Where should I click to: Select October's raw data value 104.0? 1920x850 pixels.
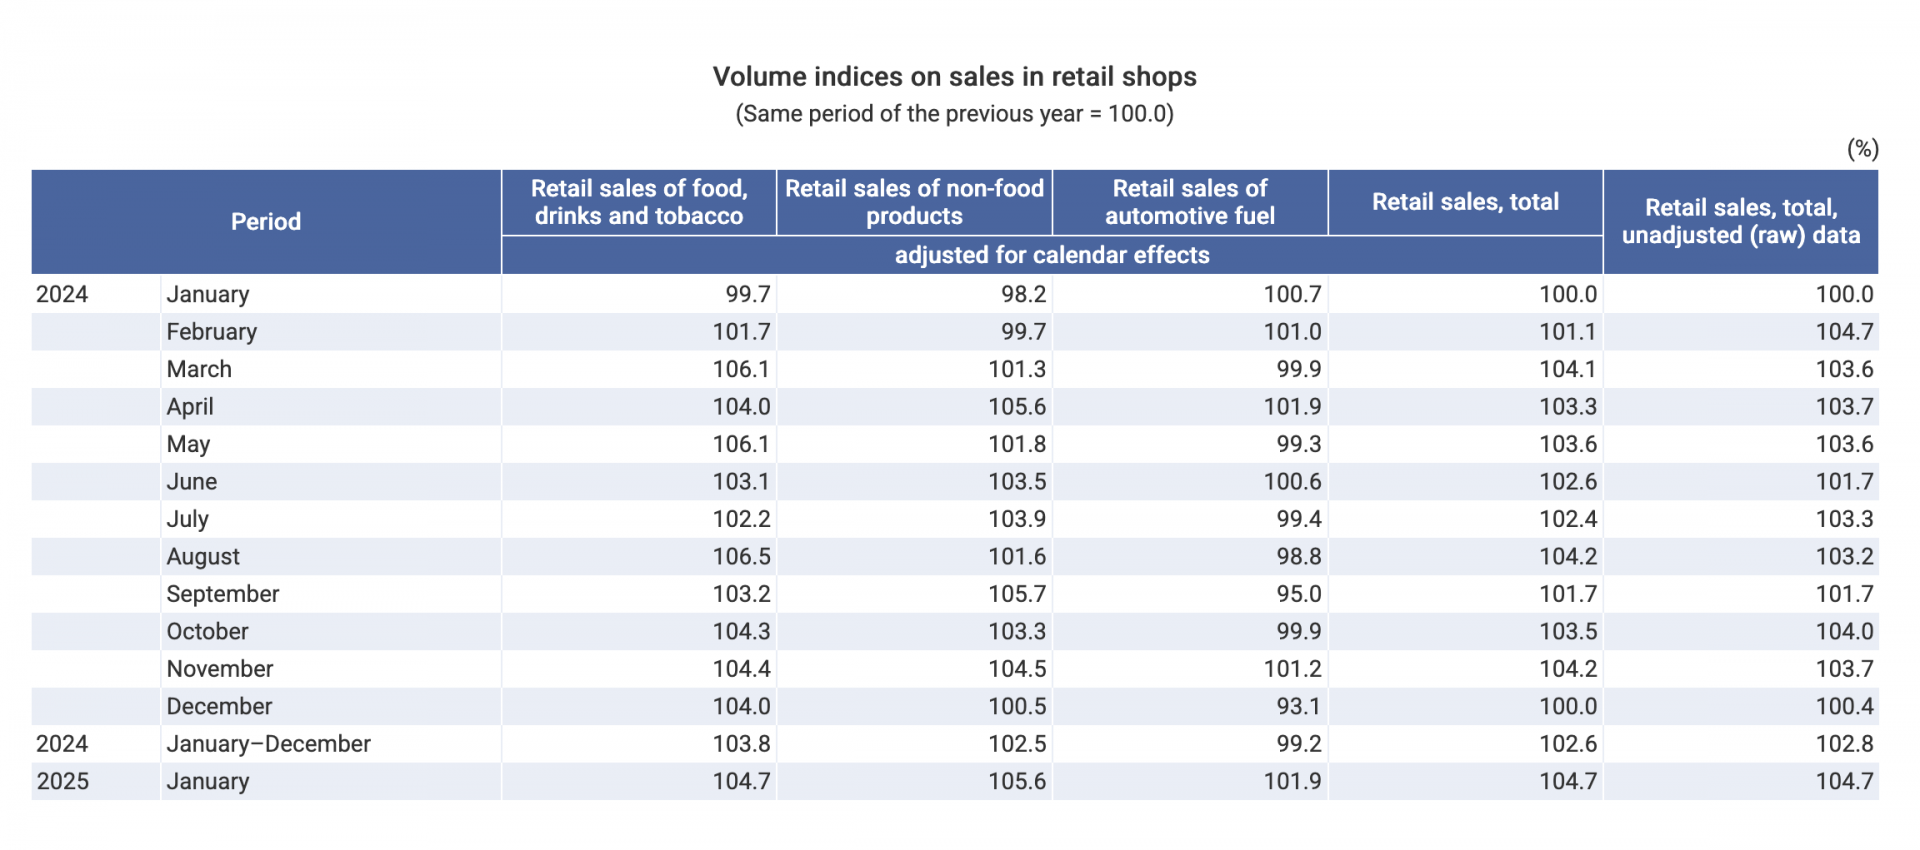click(1844, 632)
